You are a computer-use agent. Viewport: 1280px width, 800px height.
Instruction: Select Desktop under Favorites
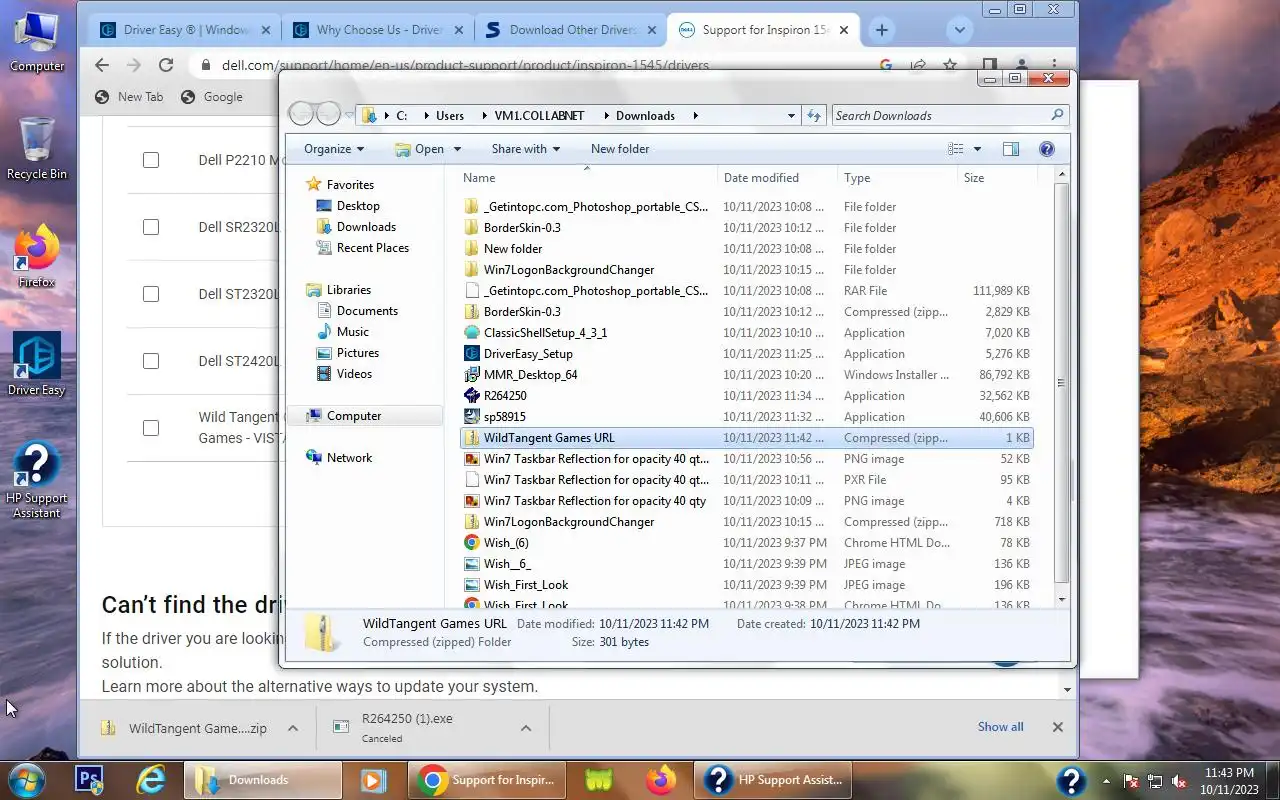[348, 206]
